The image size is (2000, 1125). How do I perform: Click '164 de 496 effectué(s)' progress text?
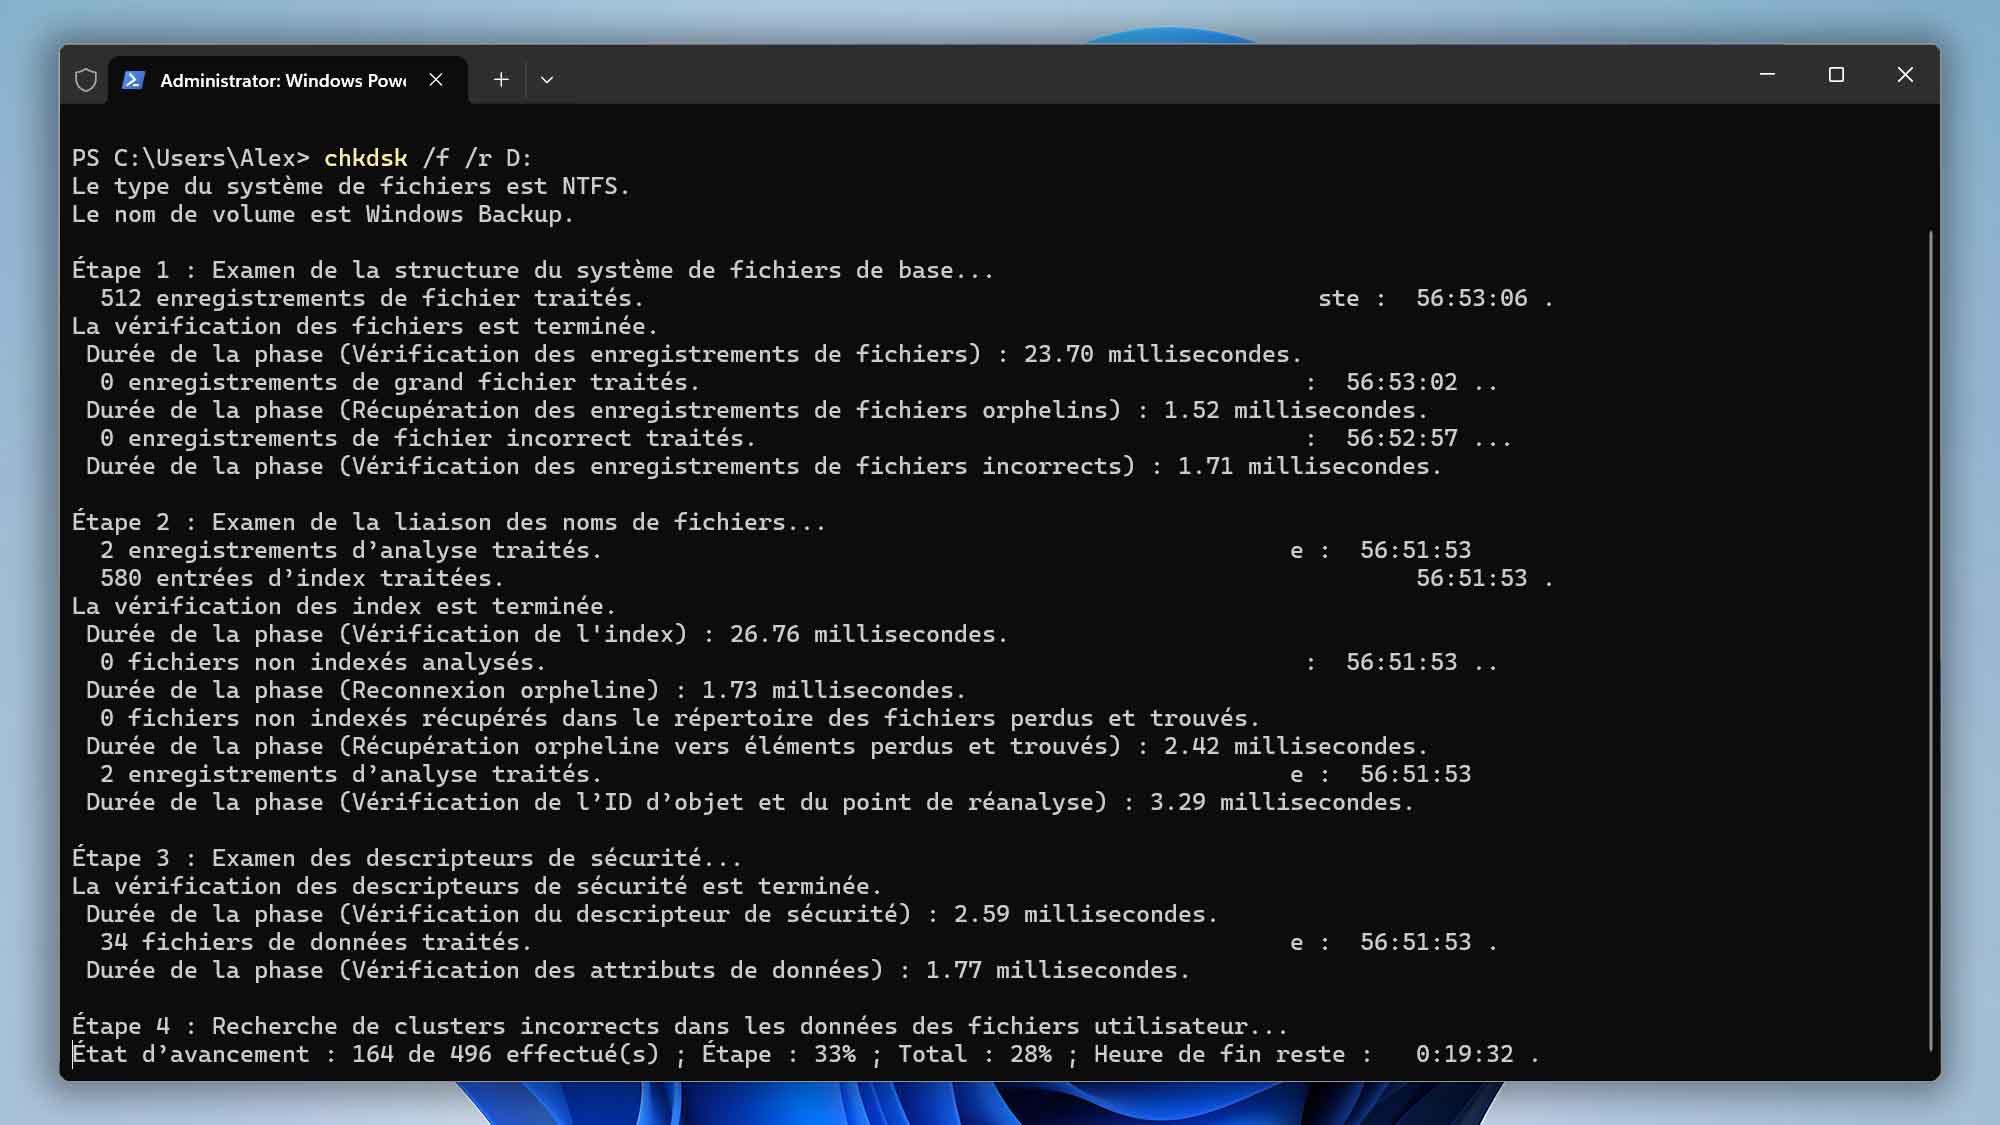click(x=505, y=1054)
